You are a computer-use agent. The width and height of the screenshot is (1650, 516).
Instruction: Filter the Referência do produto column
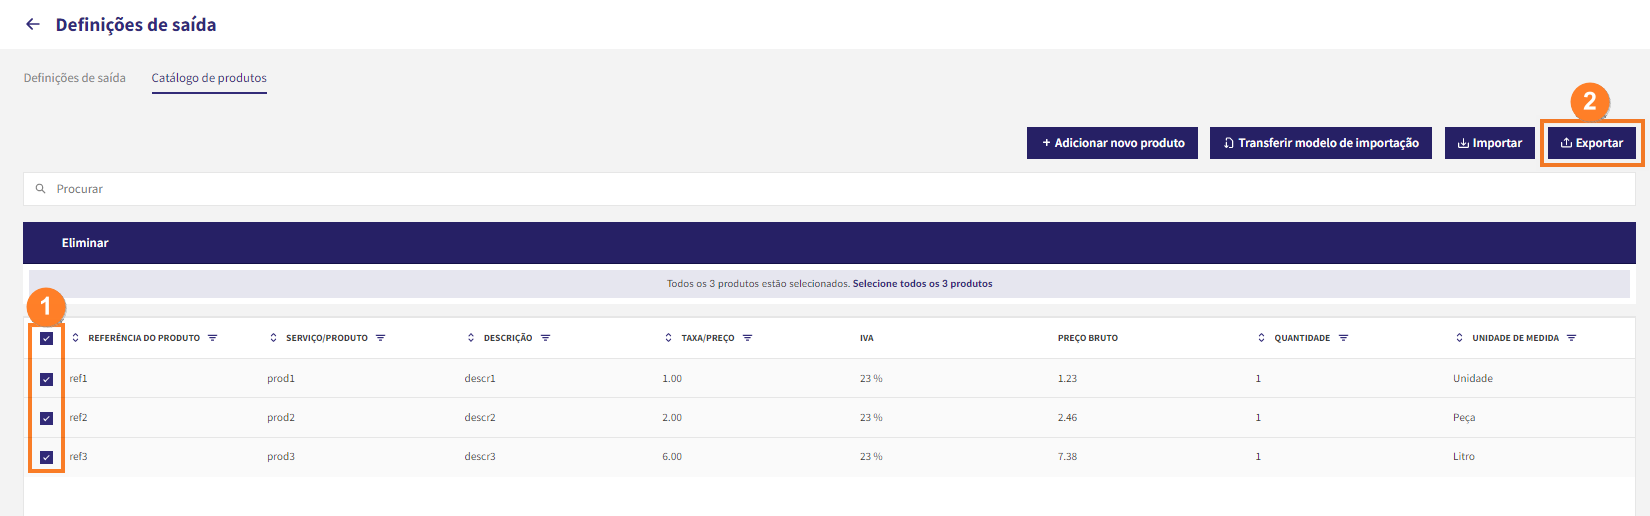pos(212,338)
